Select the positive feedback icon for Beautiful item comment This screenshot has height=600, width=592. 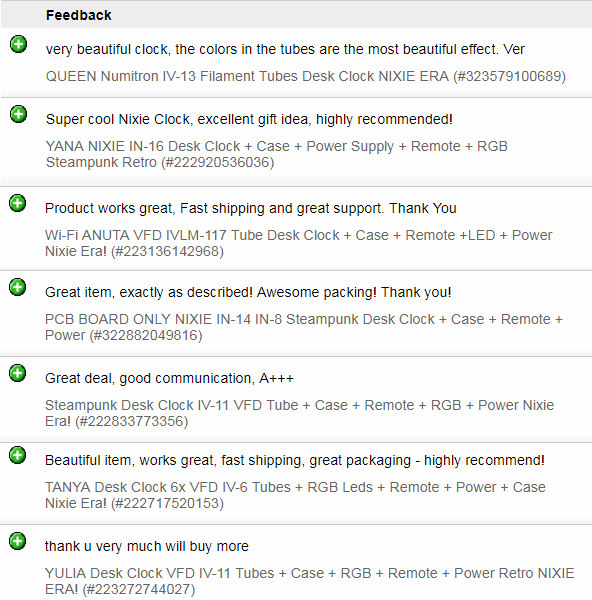click(x=18, y=455)
